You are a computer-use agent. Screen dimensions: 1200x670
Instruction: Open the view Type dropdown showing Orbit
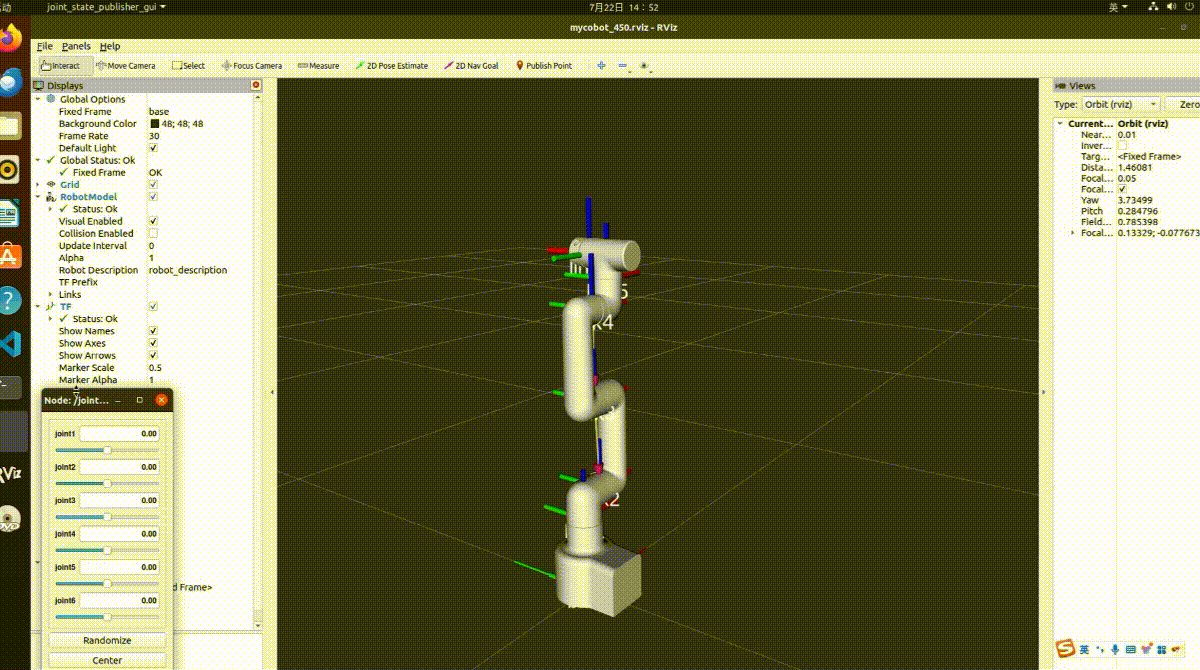1121,104
